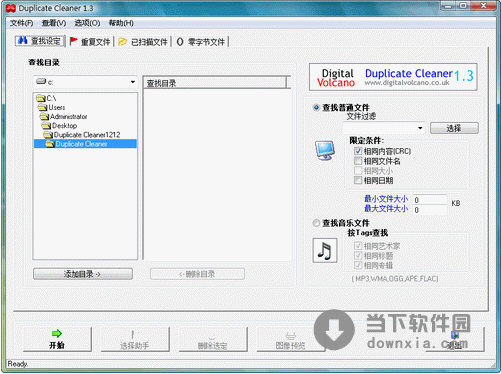Select the 查找普通文件 radio button
Screen dimensions: 501x374
(316, 108)
